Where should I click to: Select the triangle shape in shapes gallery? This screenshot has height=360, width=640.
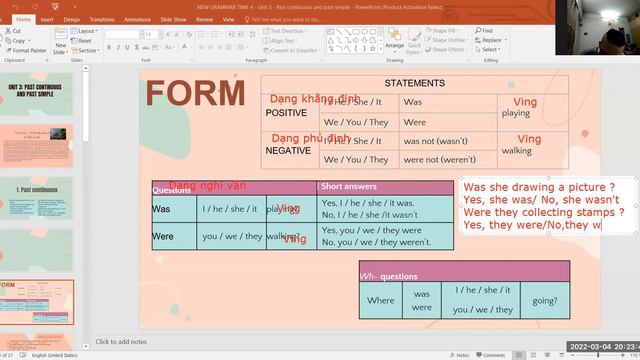(x=331, y=40)
